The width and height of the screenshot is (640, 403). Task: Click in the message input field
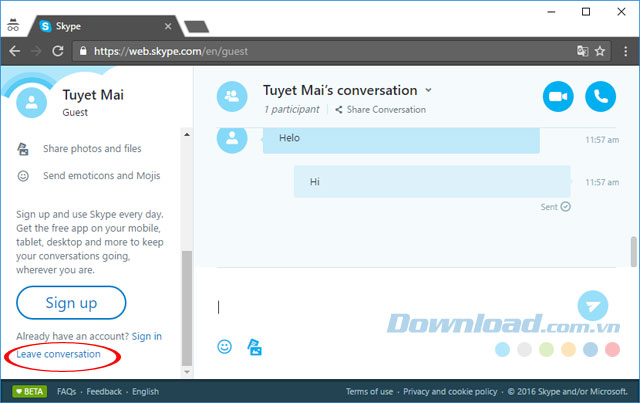[394, 307]
